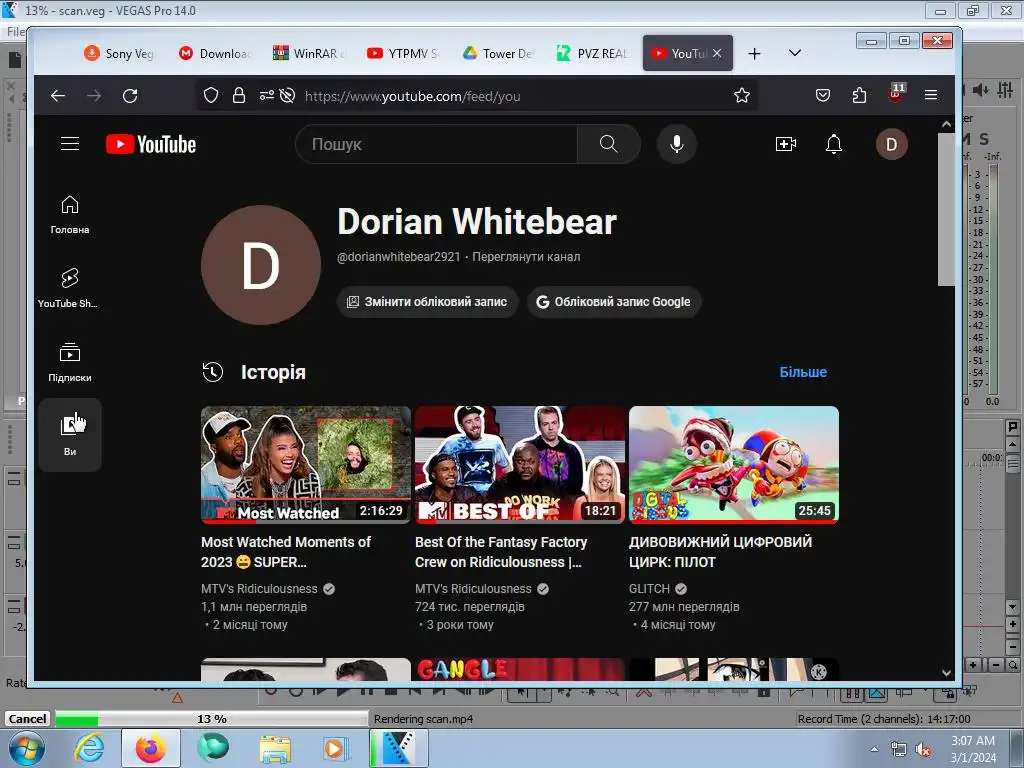Image resolution: width=1024 pixels, height=768 pixels.
Task: Open the Pocket save icon
Action: pyautogui.click(x=823, y=96)
